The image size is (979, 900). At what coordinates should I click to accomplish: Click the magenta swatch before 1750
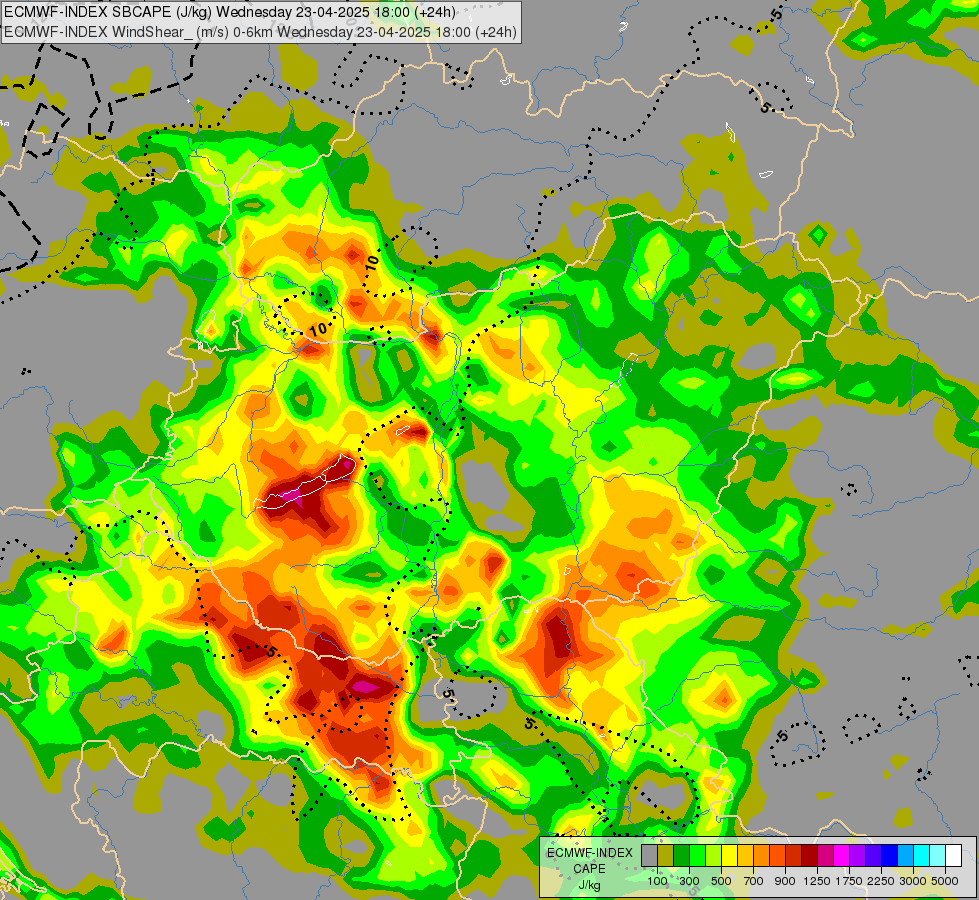pyautogui.click(x=842, y=856)
